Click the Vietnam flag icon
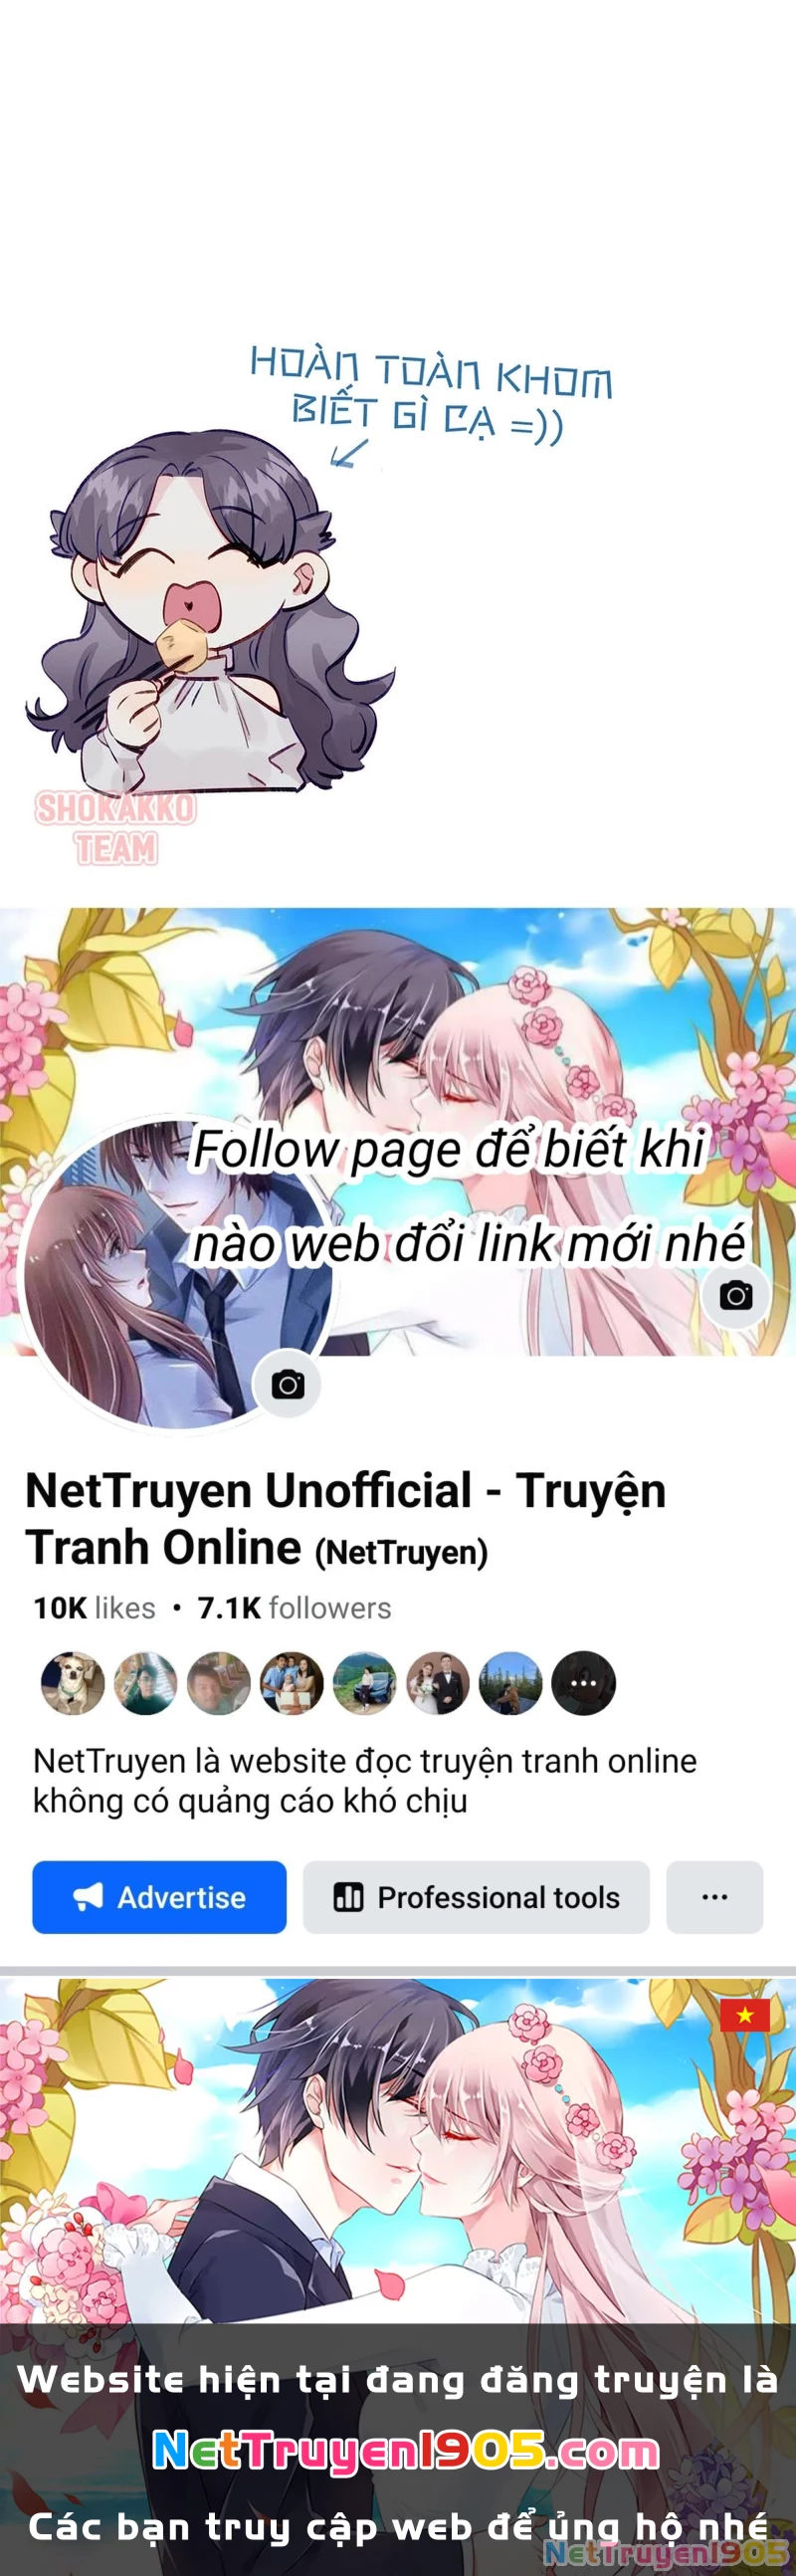The image size is (796, 2576). coord(745,2015)
